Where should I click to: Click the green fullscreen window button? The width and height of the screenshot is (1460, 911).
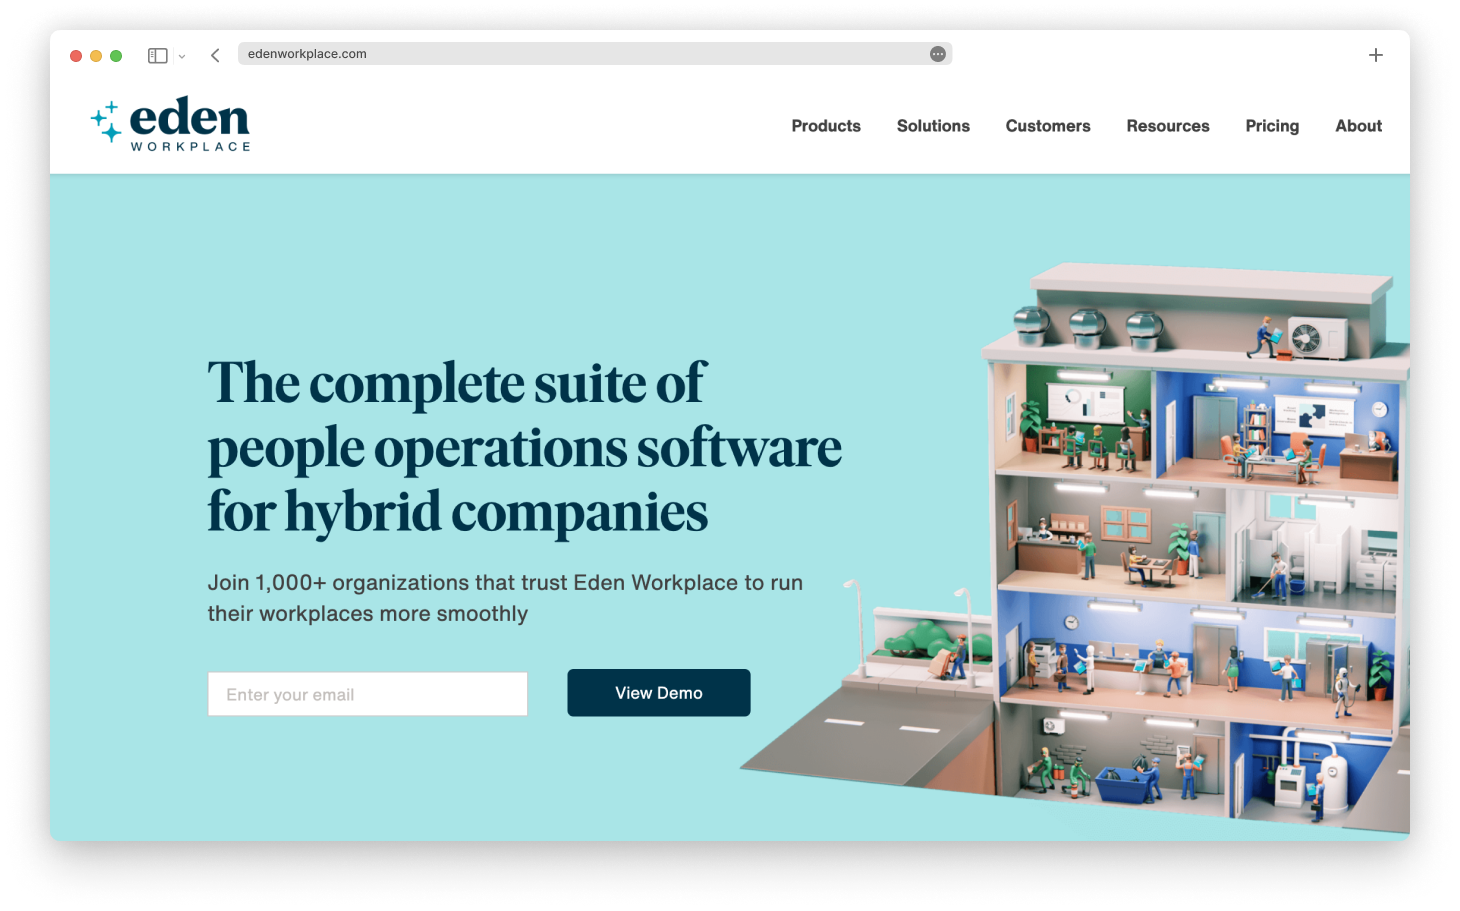[x=116, y=56]
